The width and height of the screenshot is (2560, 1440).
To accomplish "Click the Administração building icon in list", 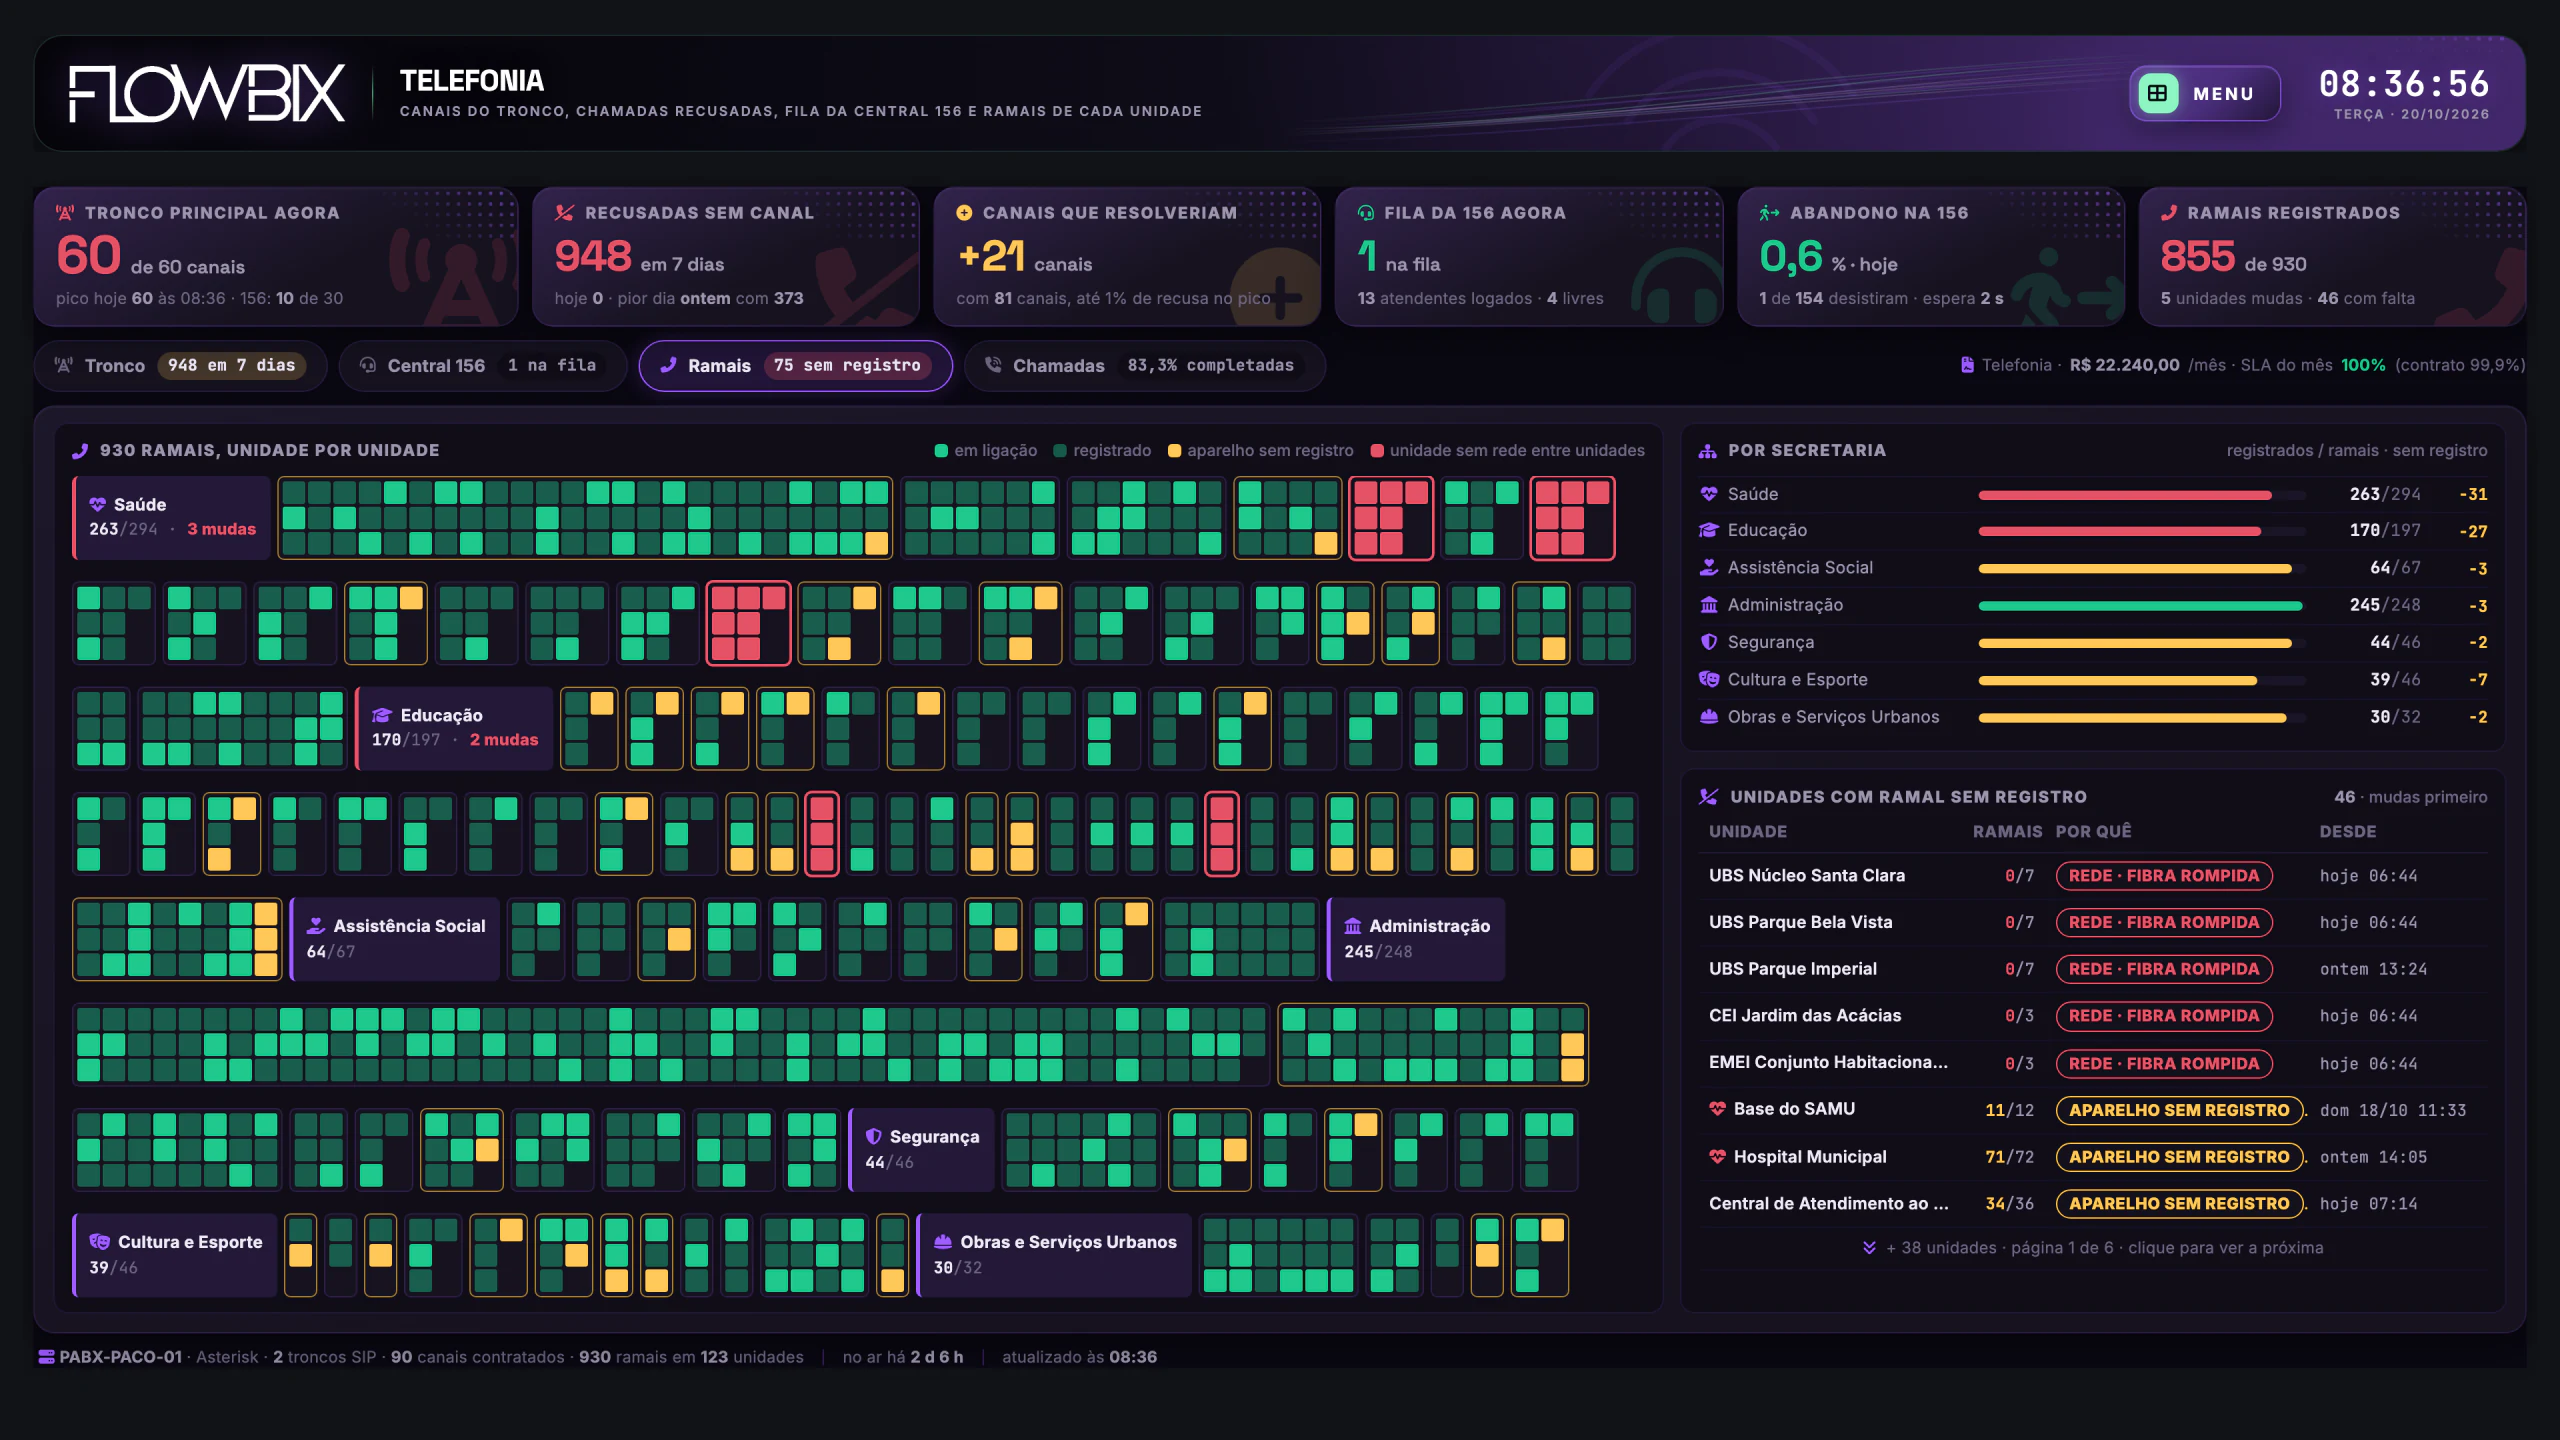I will [1709, 605].
